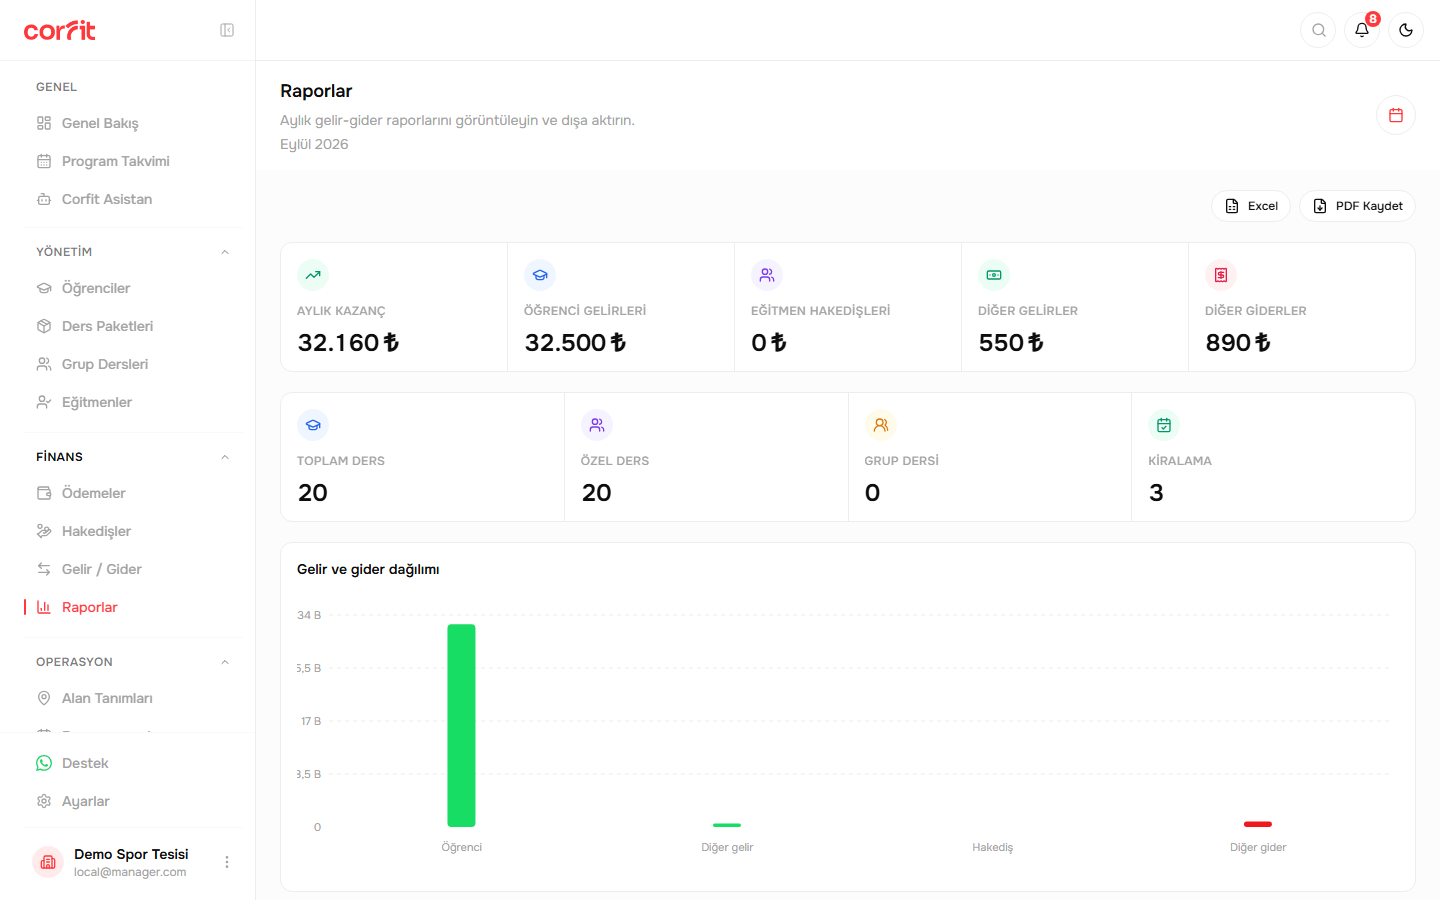Screen dimensions: 1440x900
Task: Save the report with PDF Kaydet
Action: [1357, 206]
